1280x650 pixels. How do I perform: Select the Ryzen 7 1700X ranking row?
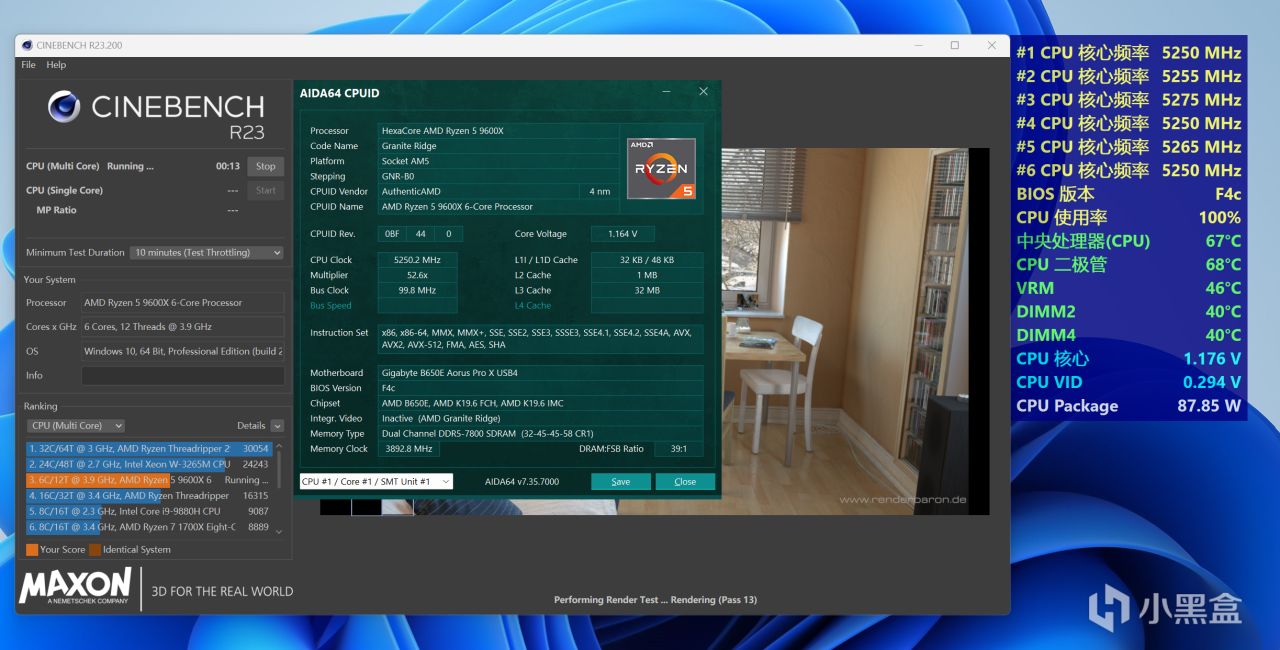(148, 526)
